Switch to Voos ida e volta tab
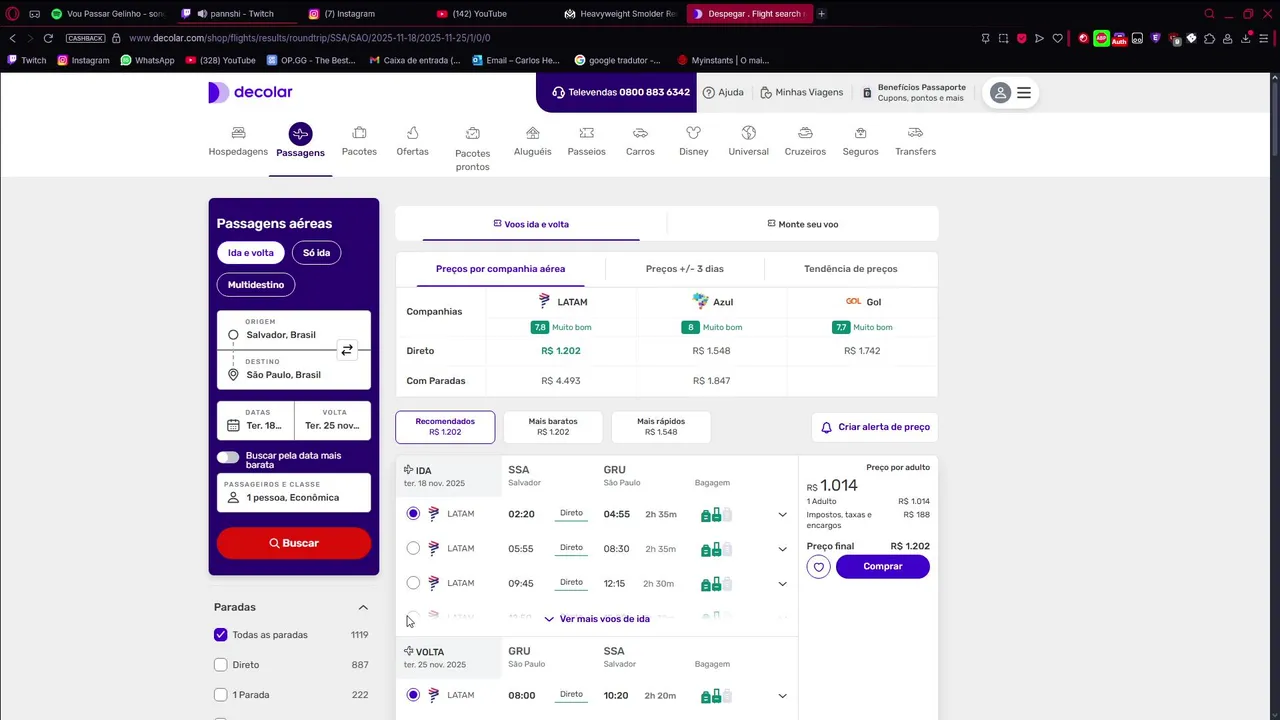 tap(531, 224)
